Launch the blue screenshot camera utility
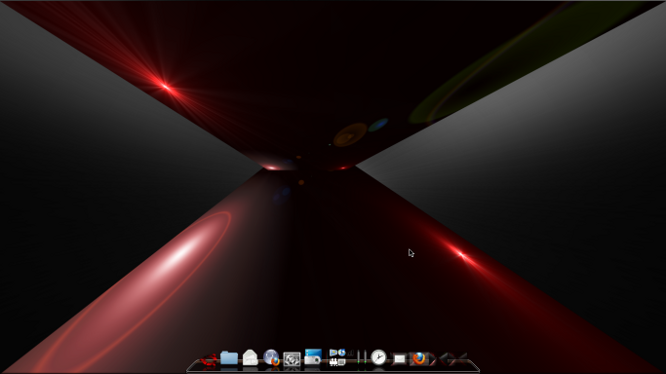Viewport: 666px width, 374px height. [313, 357]
